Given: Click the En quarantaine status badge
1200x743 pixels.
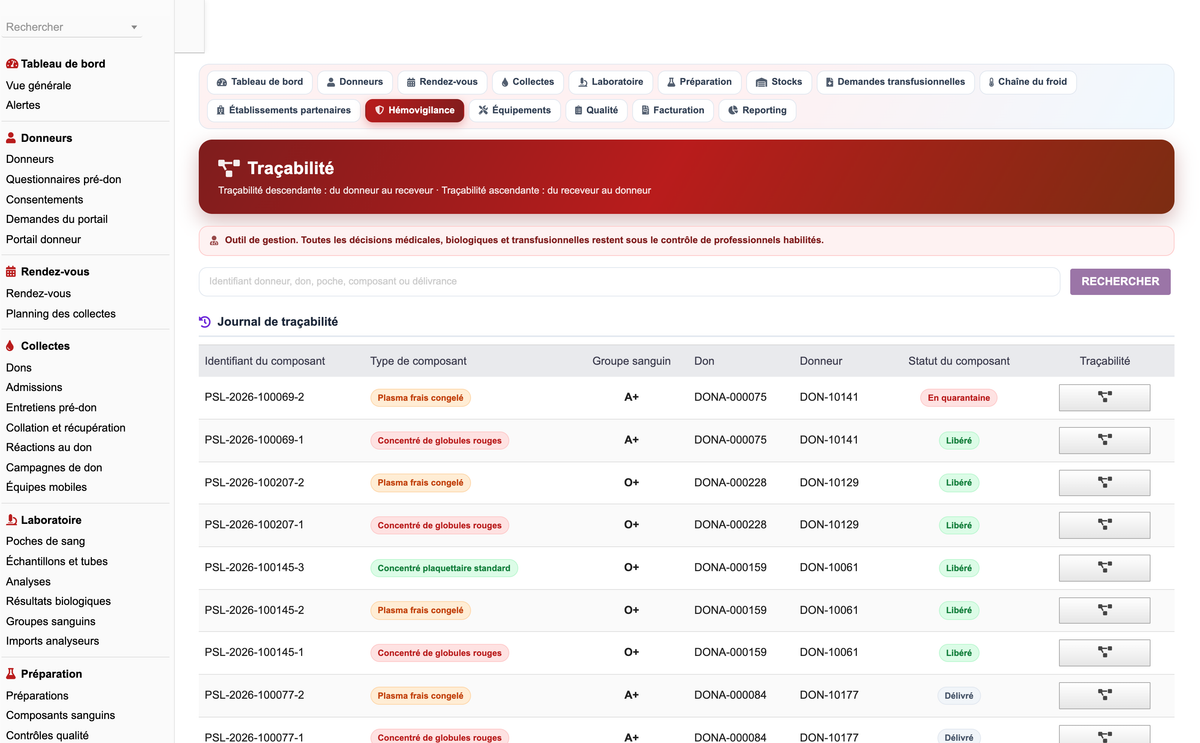Looking at the screenshot, I should click(958, 398).
